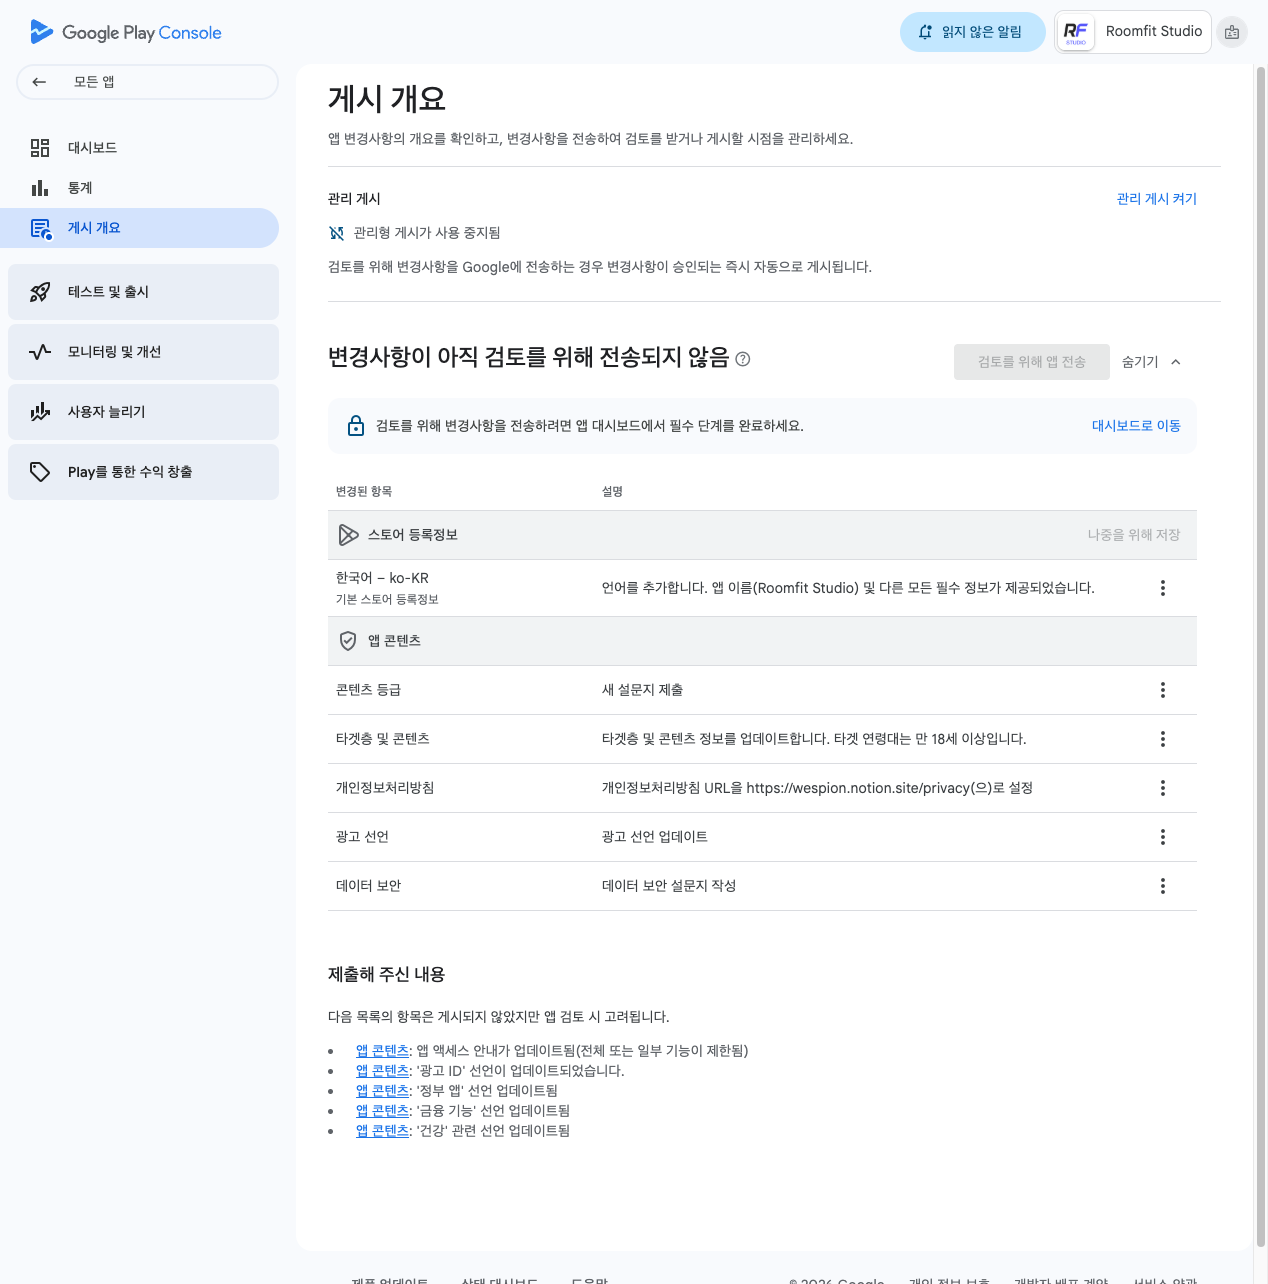Screen dimensions: 1268x1284
Task: Open more options for 데이터 보안 row
Action: (1162, 886)
